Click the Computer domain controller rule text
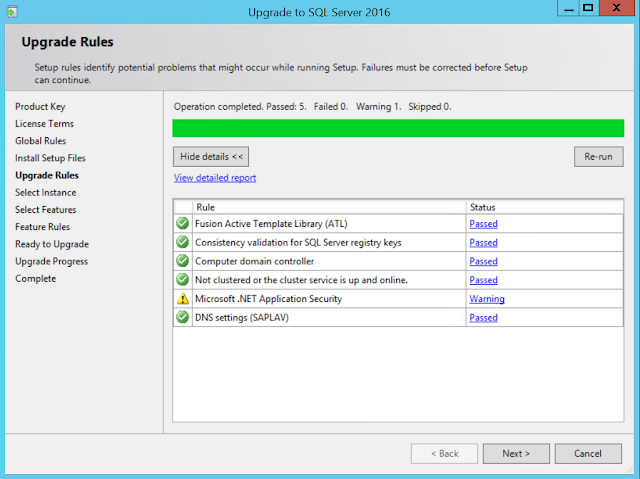This screenshot has height=479, width=640. [255, 261]
